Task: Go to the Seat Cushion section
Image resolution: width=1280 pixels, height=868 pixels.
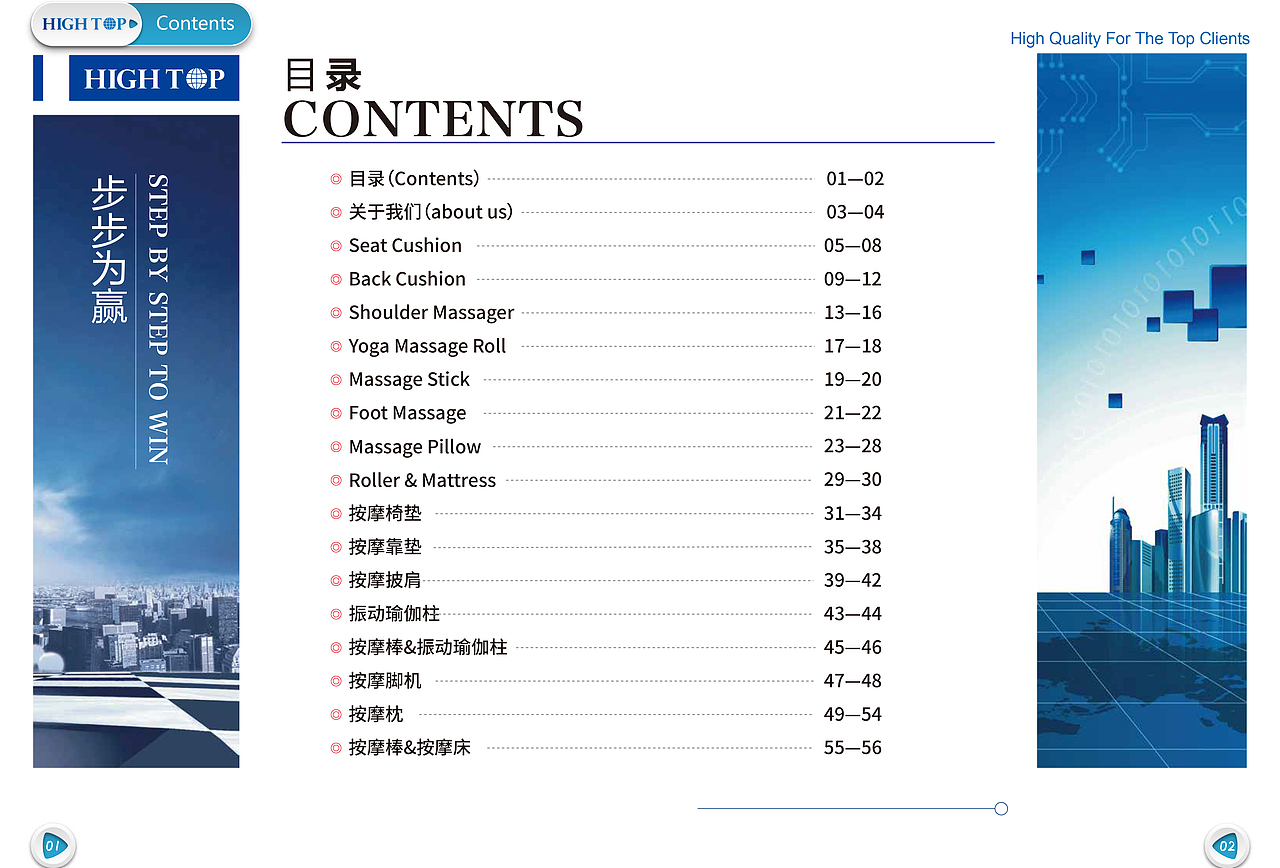Action: [405, 246]
